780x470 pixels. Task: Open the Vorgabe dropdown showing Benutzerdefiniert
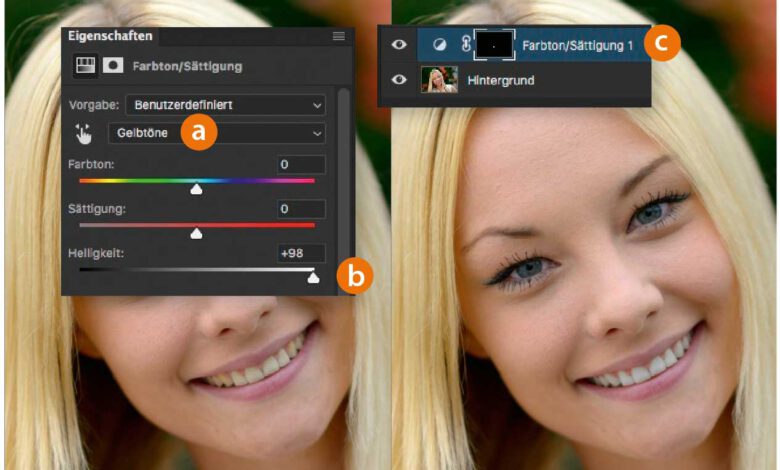(x=226, y=105)
